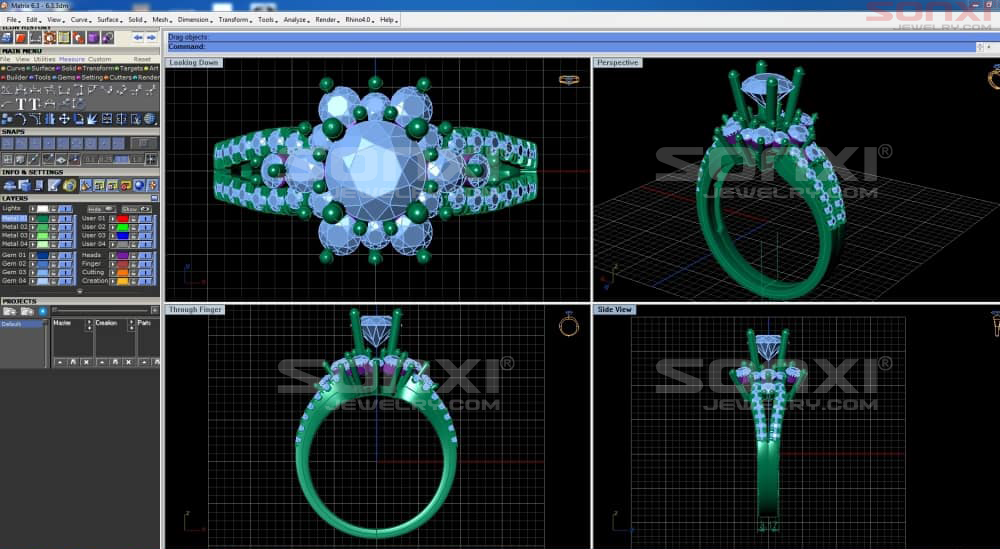Select the Gems tool category
The width and height of the screenshot is (1000, 549).
click(x=64, y=77)
